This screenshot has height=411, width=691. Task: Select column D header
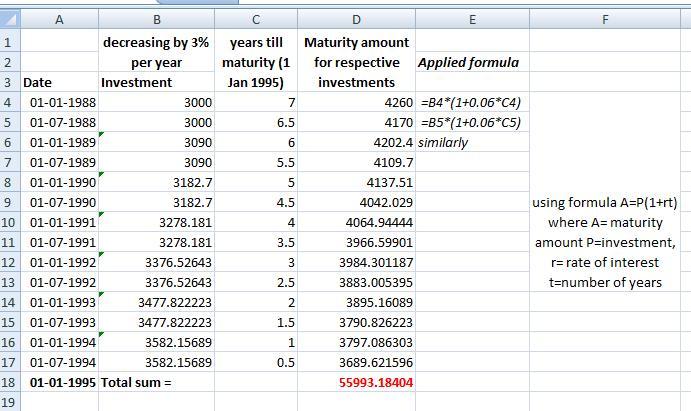point(357,20)
